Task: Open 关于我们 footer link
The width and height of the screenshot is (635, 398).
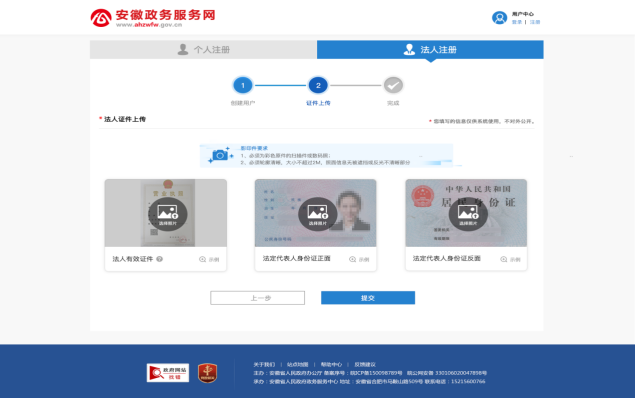Action: coord(264,364)
